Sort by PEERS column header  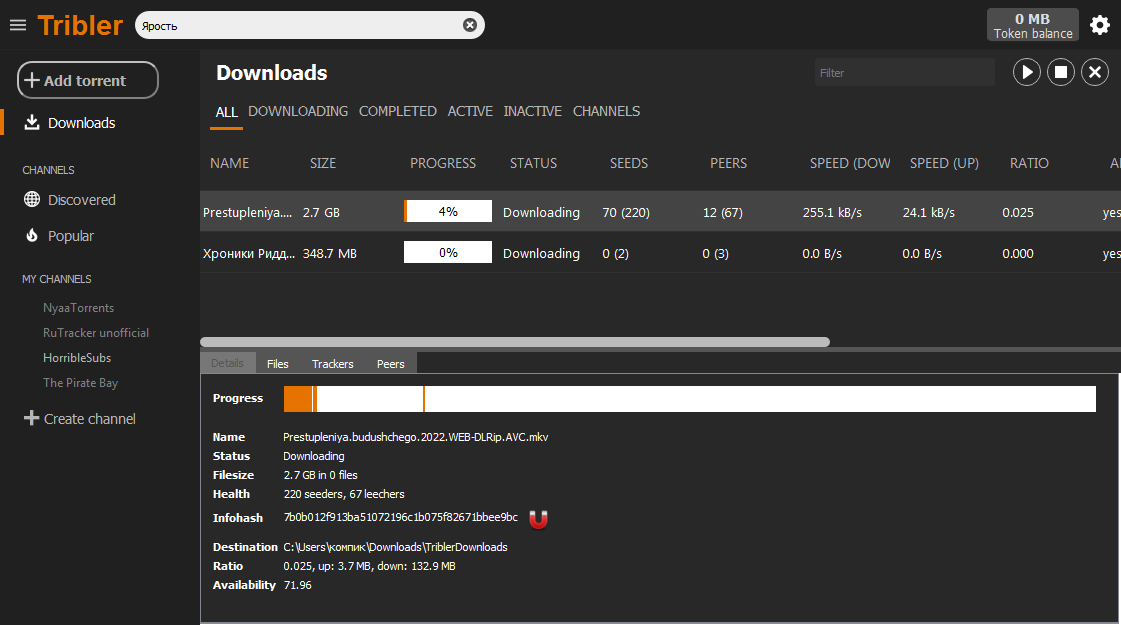coord(729,163)
